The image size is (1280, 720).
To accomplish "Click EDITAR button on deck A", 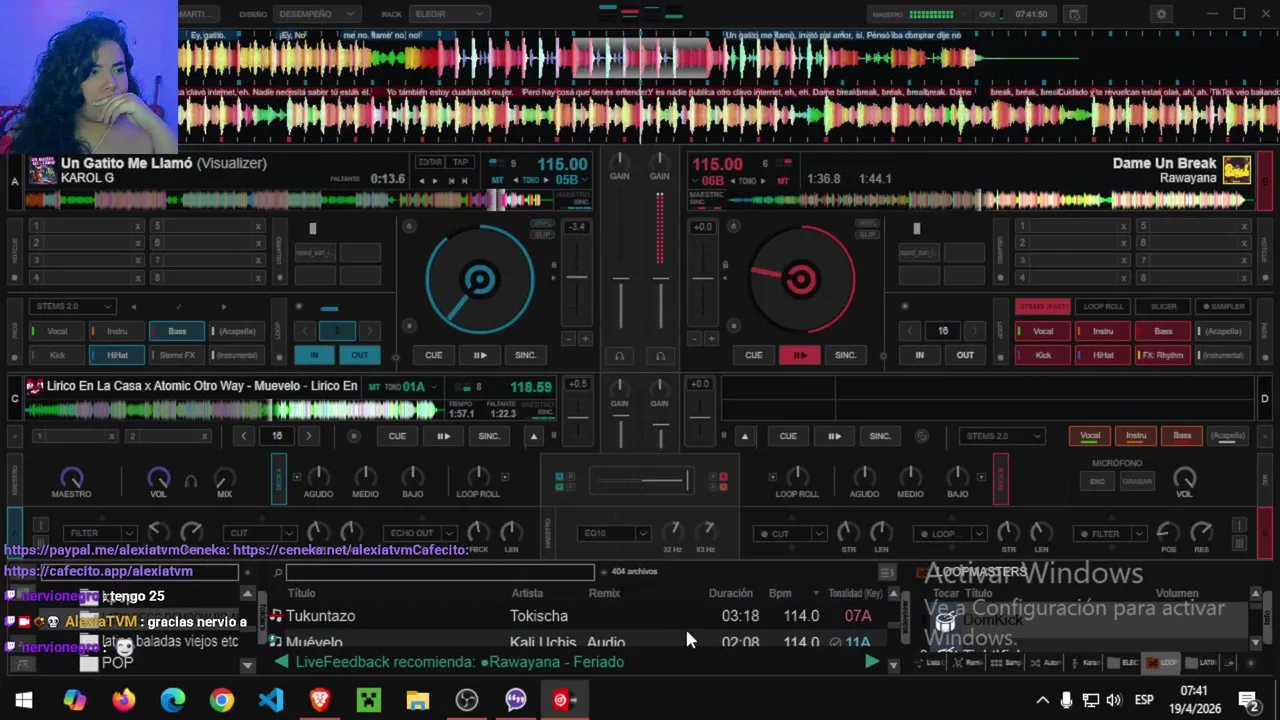I will point(430,162).
